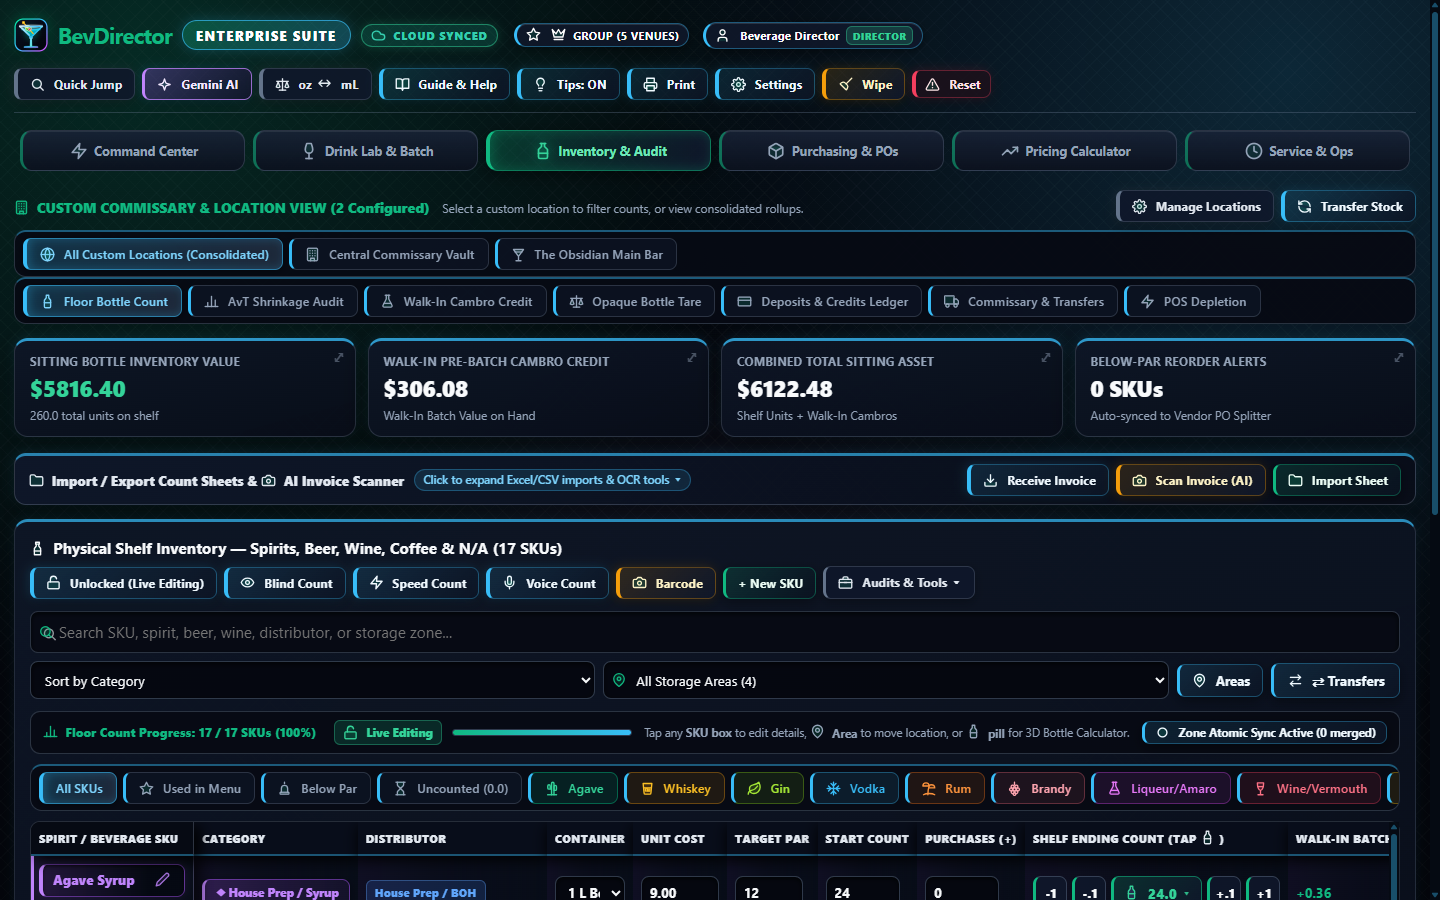The image size is (1440, 900).
Task: Toggle Blind Count mode
Action: click(285, 583)
